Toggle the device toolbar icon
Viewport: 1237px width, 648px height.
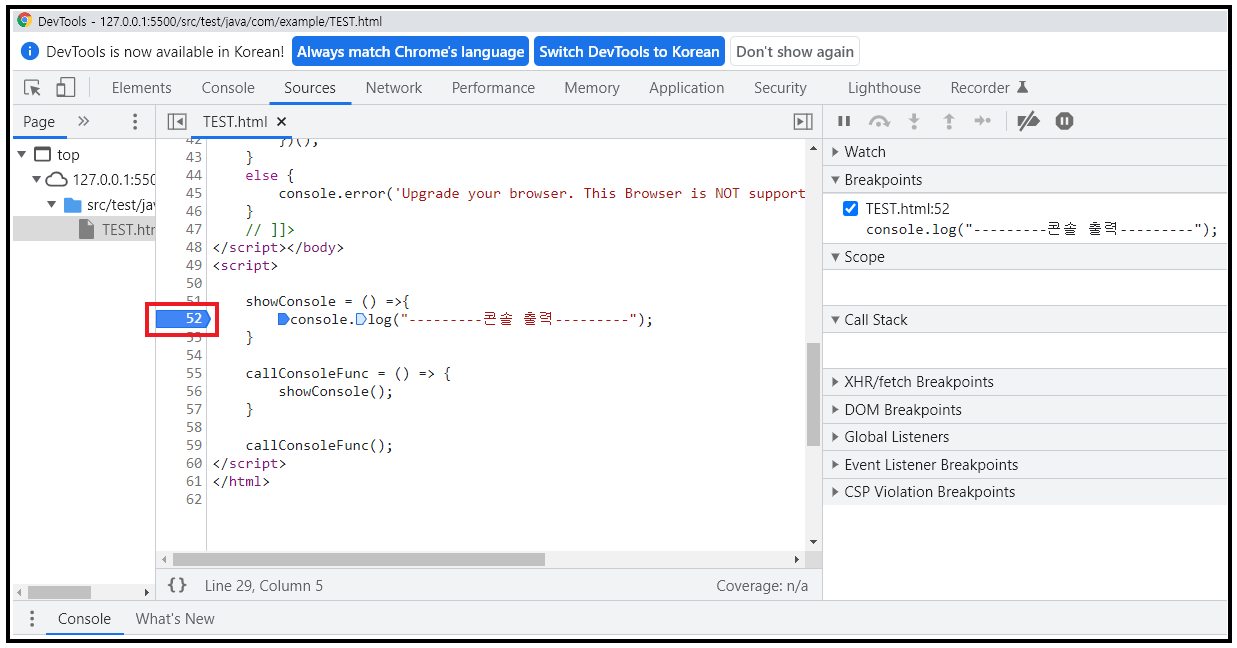(65, 88)
